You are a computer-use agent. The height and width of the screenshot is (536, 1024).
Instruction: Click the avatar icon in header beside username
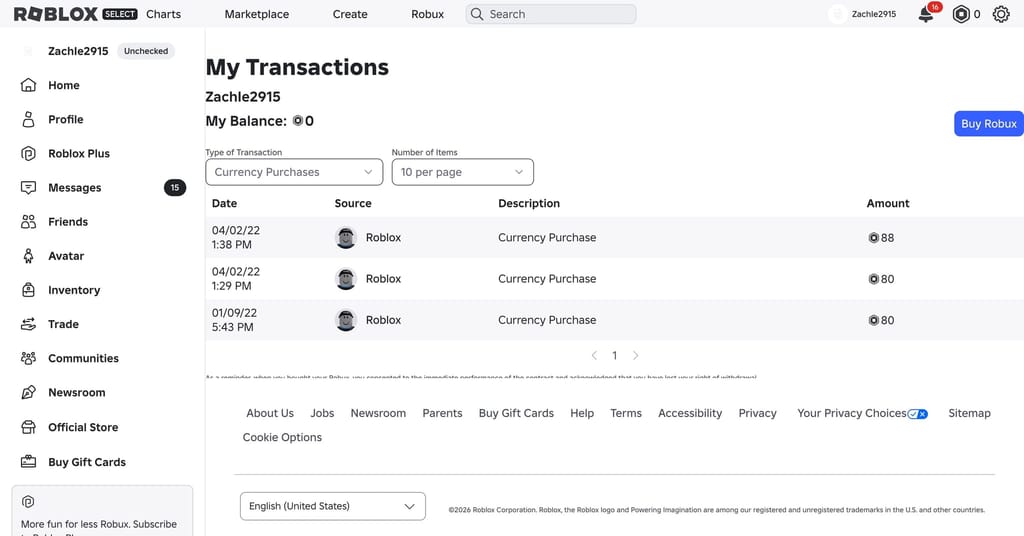(837, 14)
